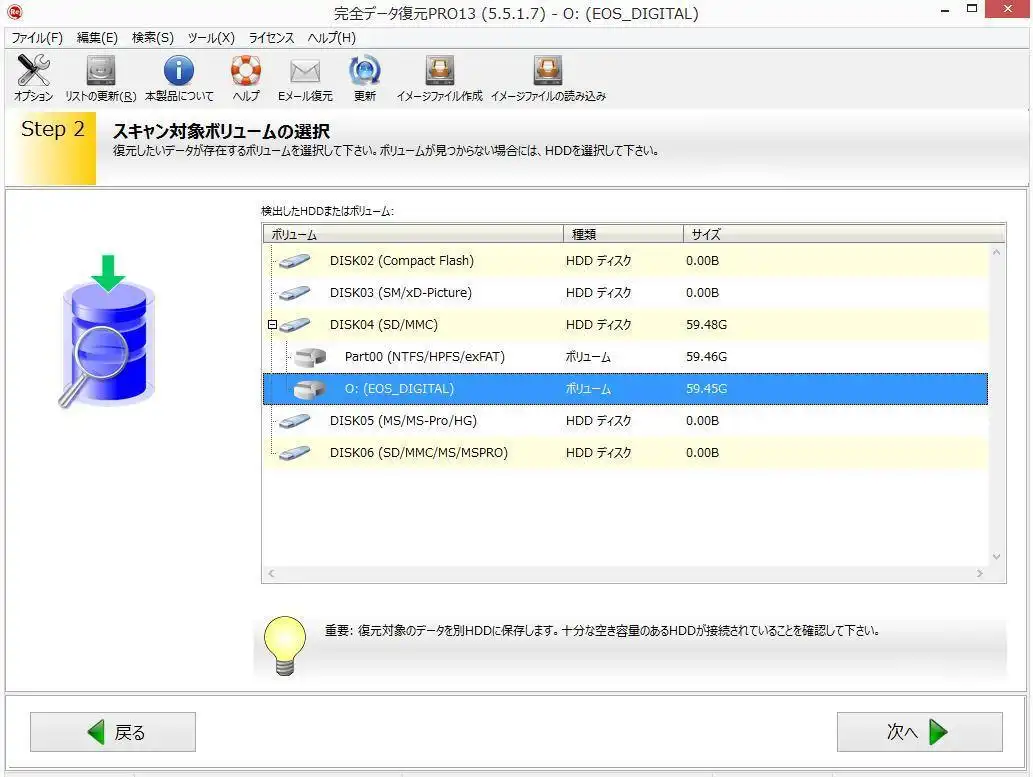Collapse the DISK04 (SD/MMC) tree node
This screenshot has width=1033, height=777.
pyautogui.click(x=272, y=325)
